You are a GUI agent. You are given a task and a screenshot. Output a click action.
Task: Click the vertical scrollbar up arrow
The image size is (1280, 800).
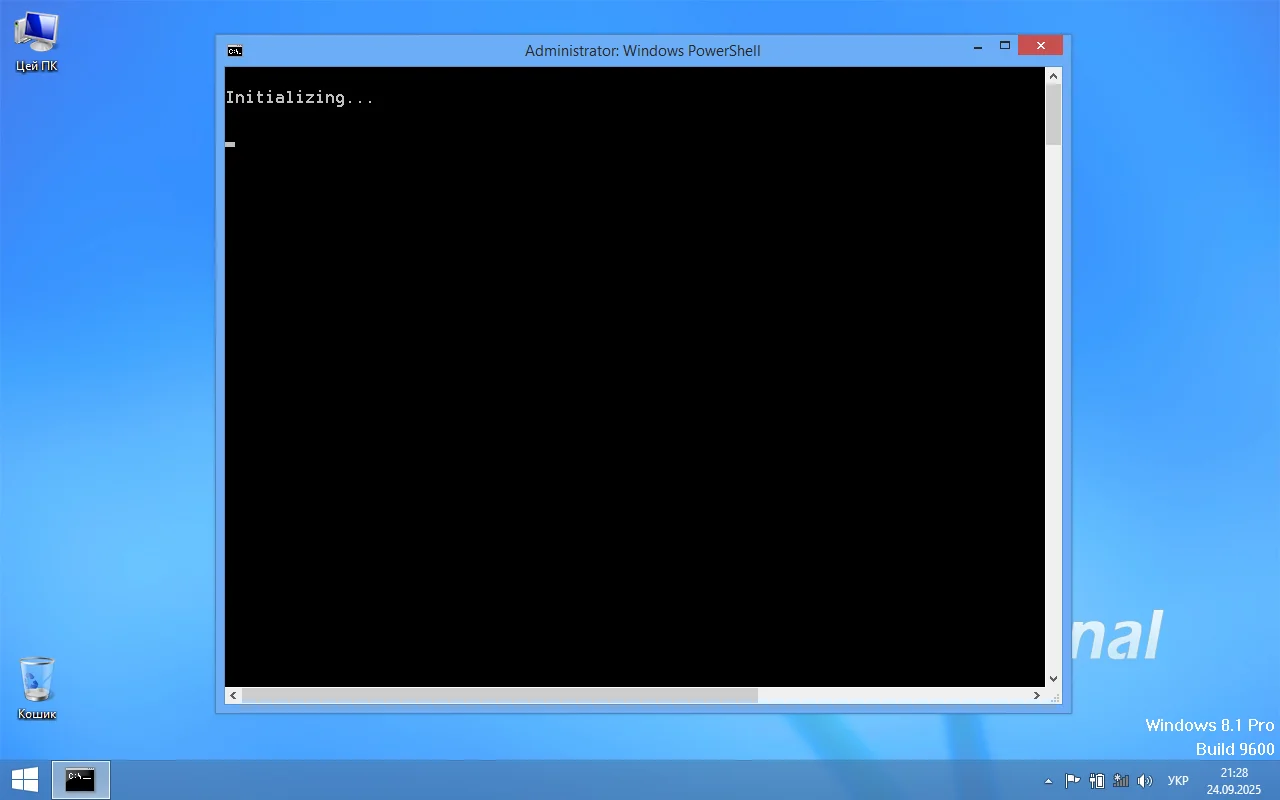click(x=1053, y=75)
